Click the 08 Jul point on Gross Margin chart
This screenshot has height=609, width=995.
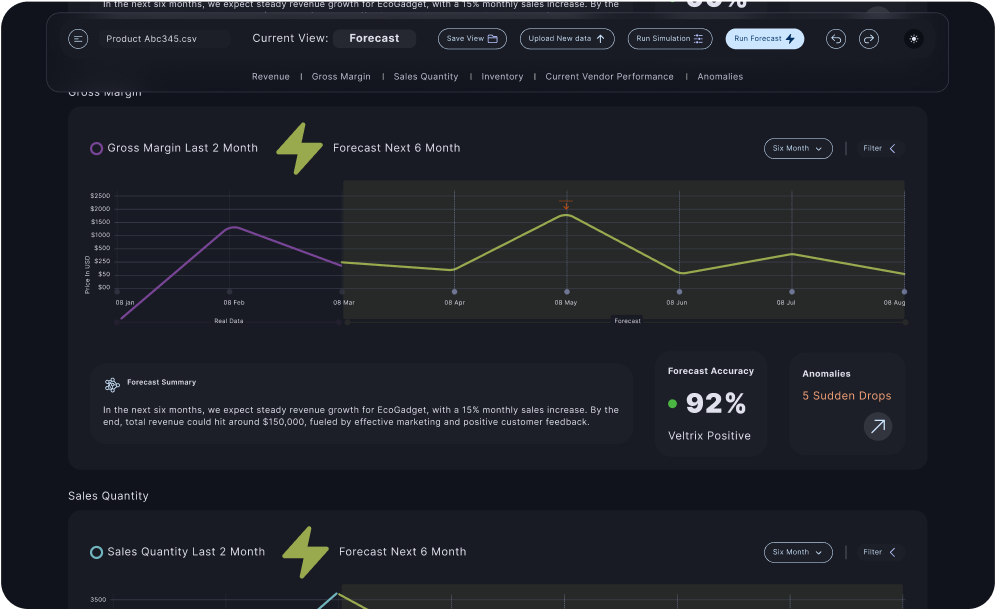click(791, 292)
